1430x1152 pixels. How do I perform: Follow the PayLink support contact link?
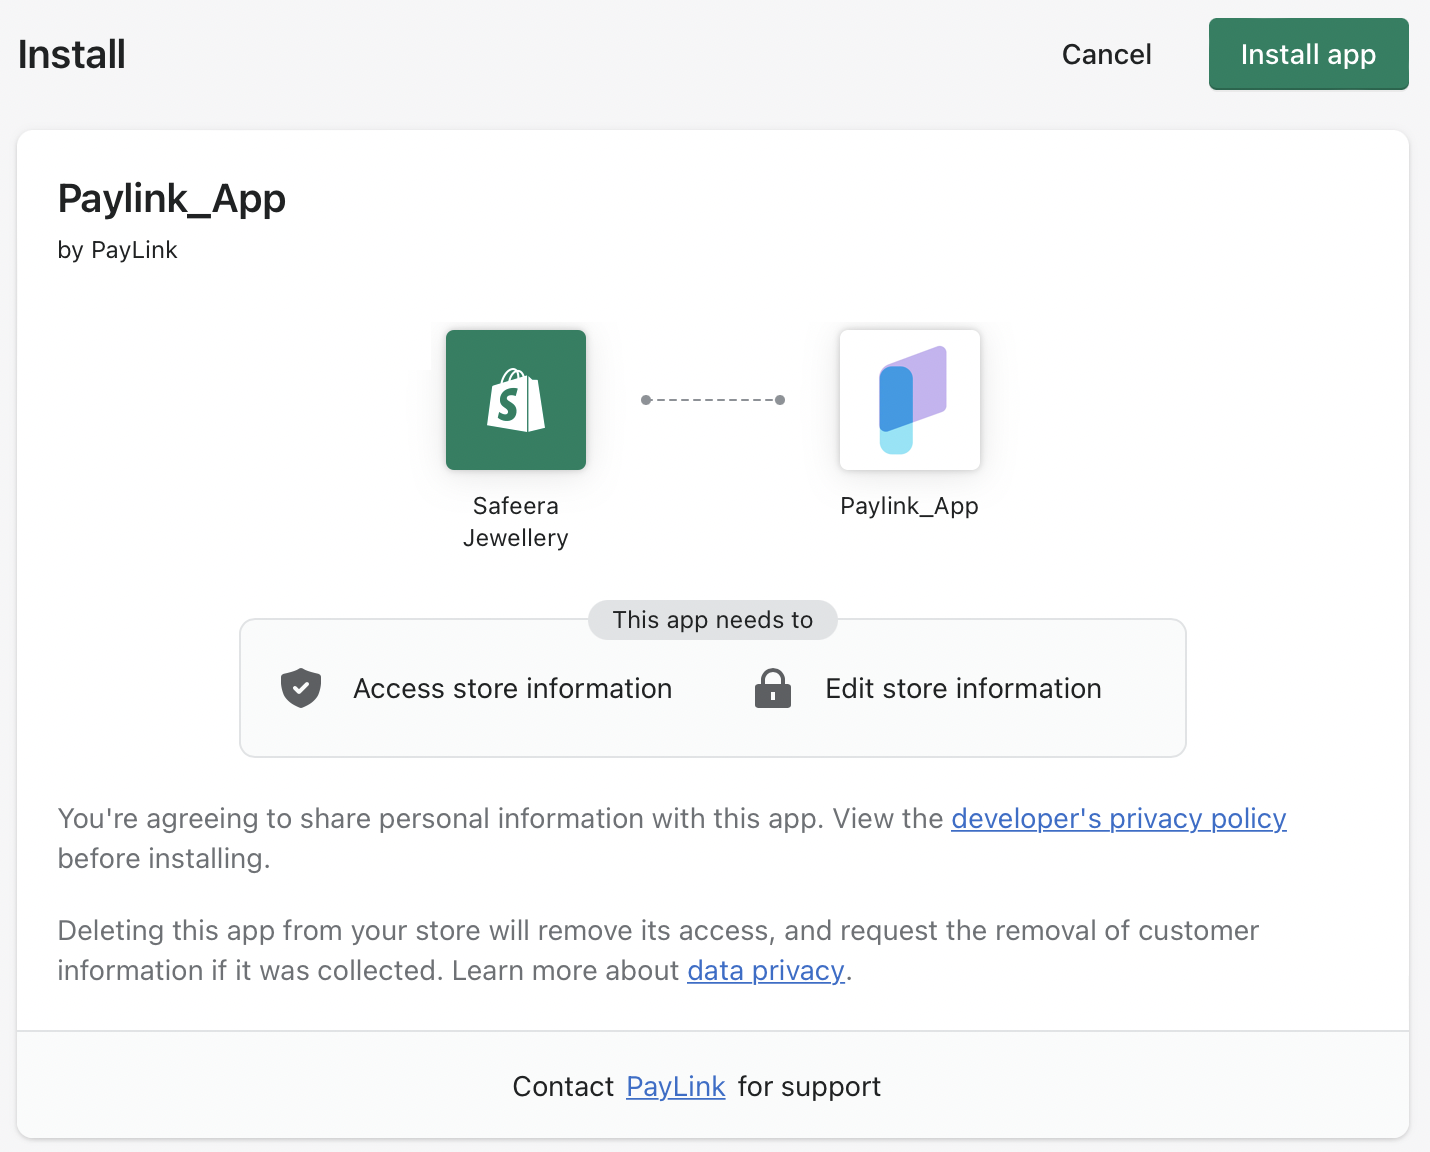[676, 1086]
